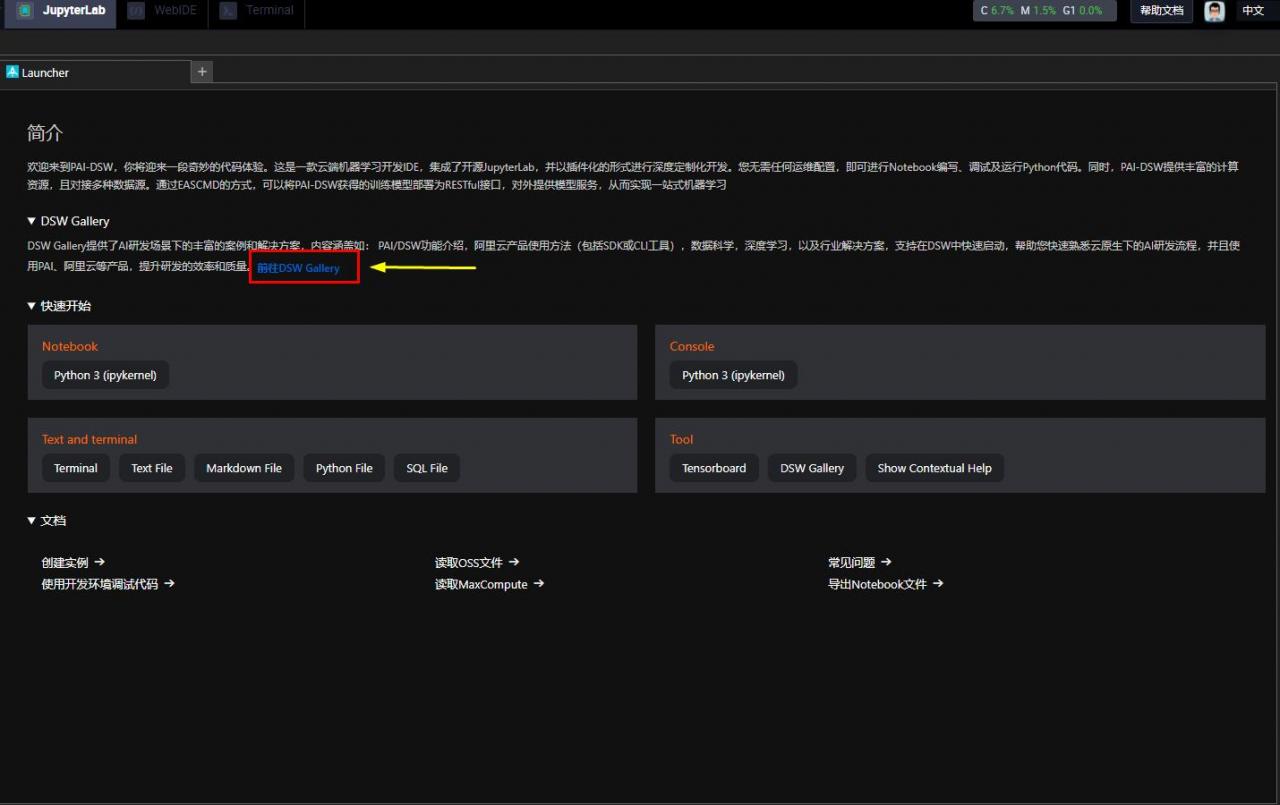Switch language with 中文 button
This screenshot has width=1280, height=805.
(x=1253, y=11)
